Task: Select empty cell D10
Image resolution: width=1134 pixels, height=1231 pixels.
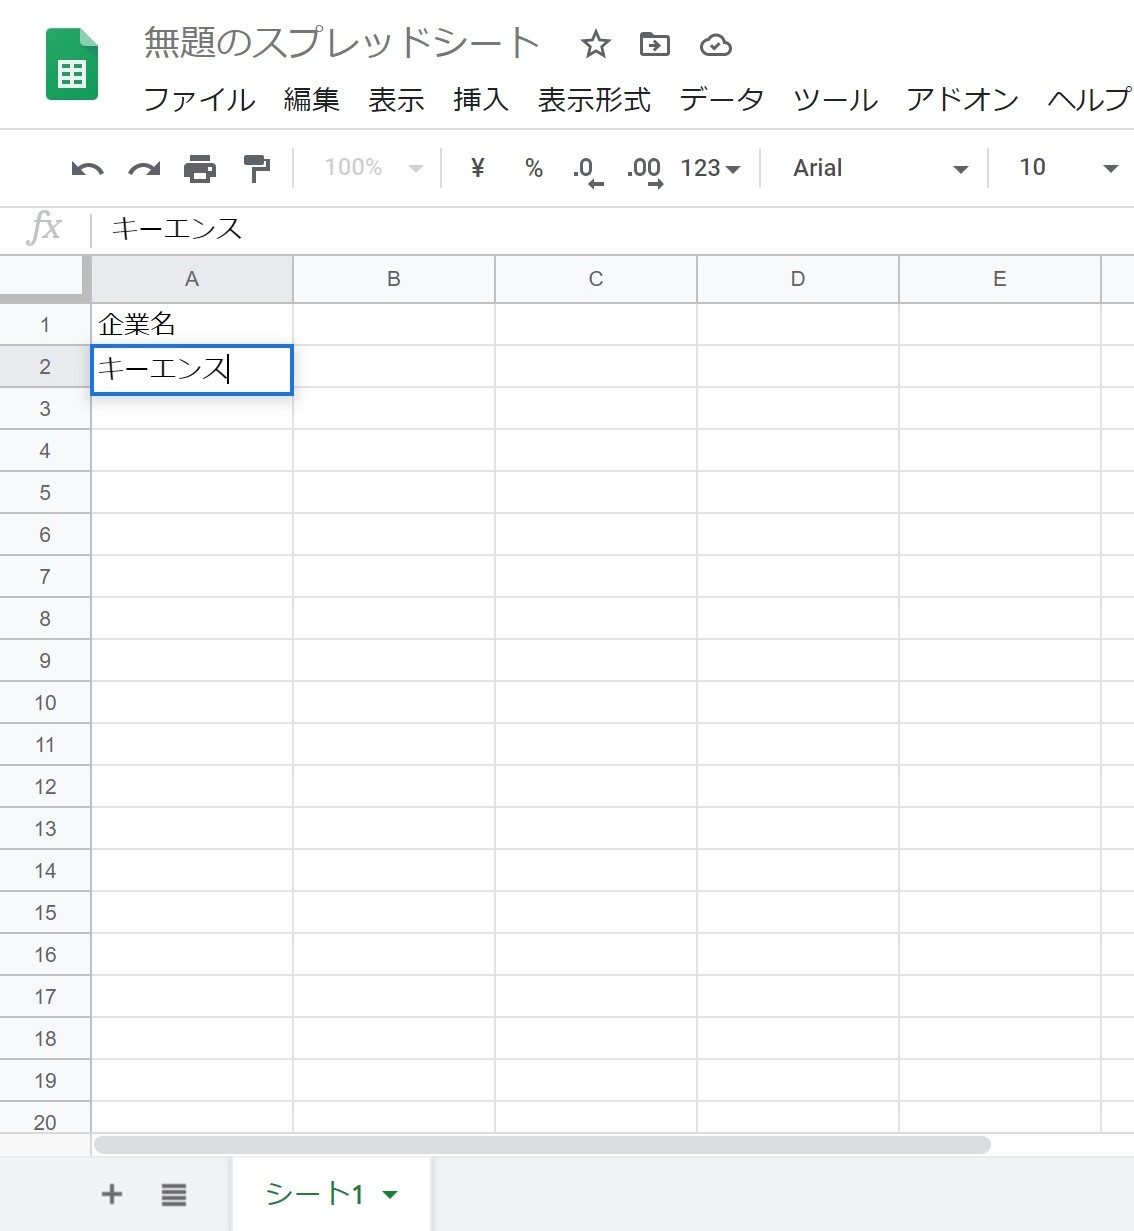Action: (x=798, y=702)
